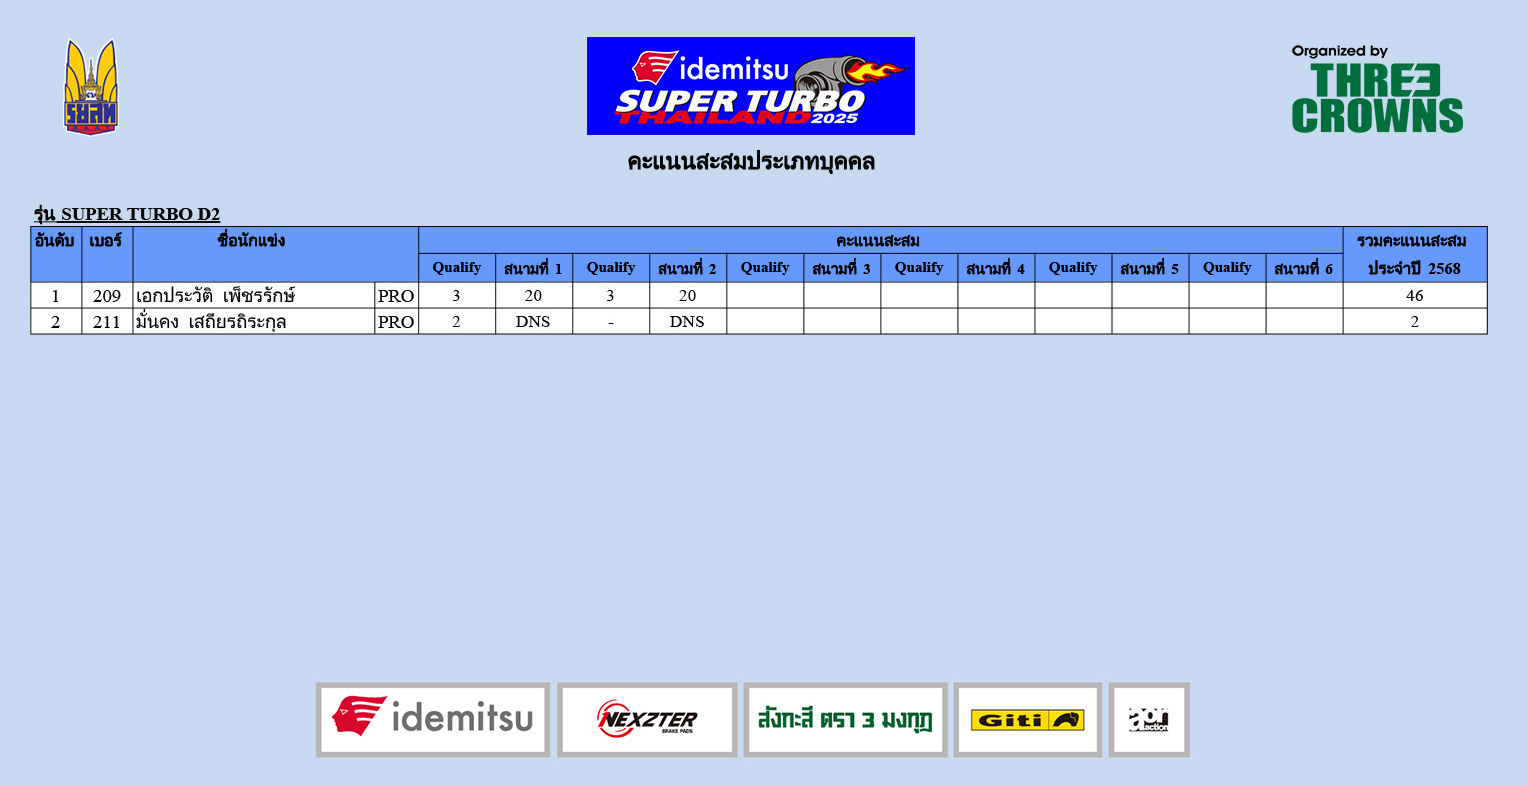Click the PRO label for driver 211
Image resolution: width=1528 pixels, height=786 pixels.
pyautogui.click(x=396, y=321)
